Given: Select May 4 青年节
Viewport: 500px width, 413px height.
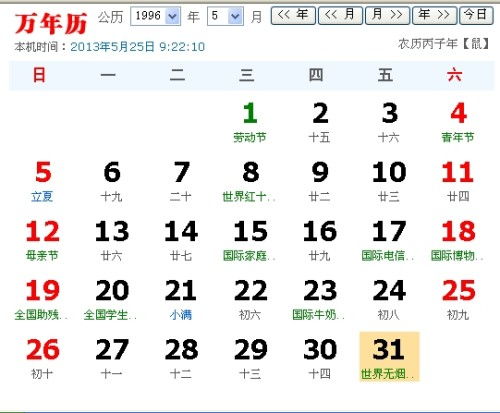Looking at the screenshot, I should [x=458, y=123].
